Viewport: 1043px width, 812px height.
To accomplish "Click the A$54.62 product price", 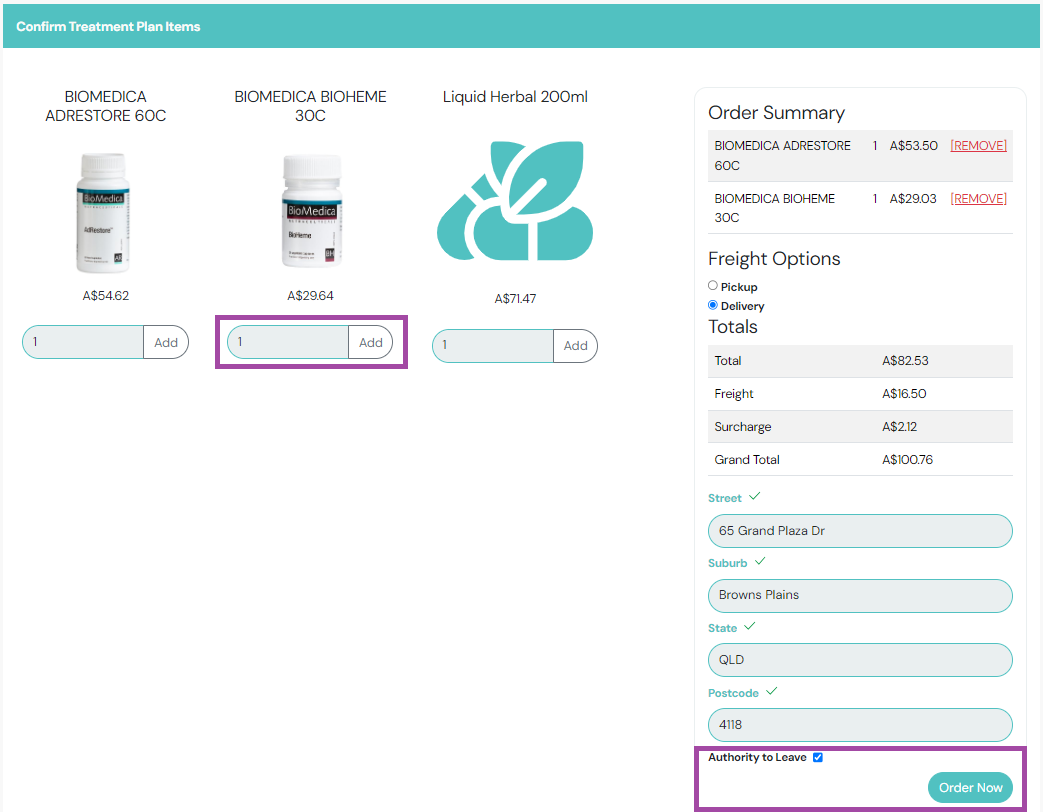I will tap(106, 296).
